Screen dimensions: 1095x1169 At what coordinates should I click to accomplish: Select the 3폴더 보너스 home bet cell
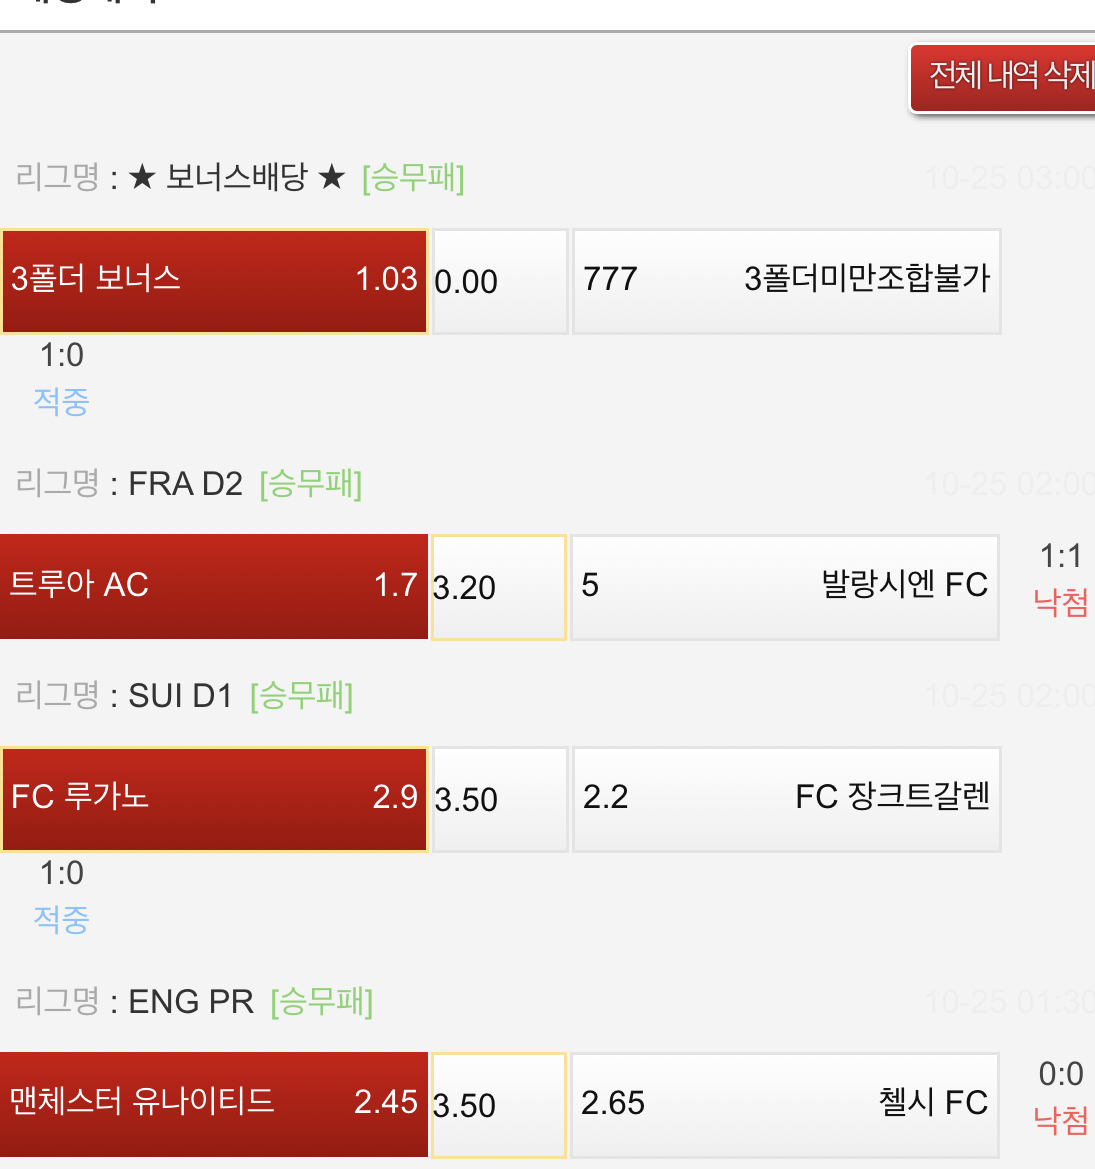coord(214,281)
